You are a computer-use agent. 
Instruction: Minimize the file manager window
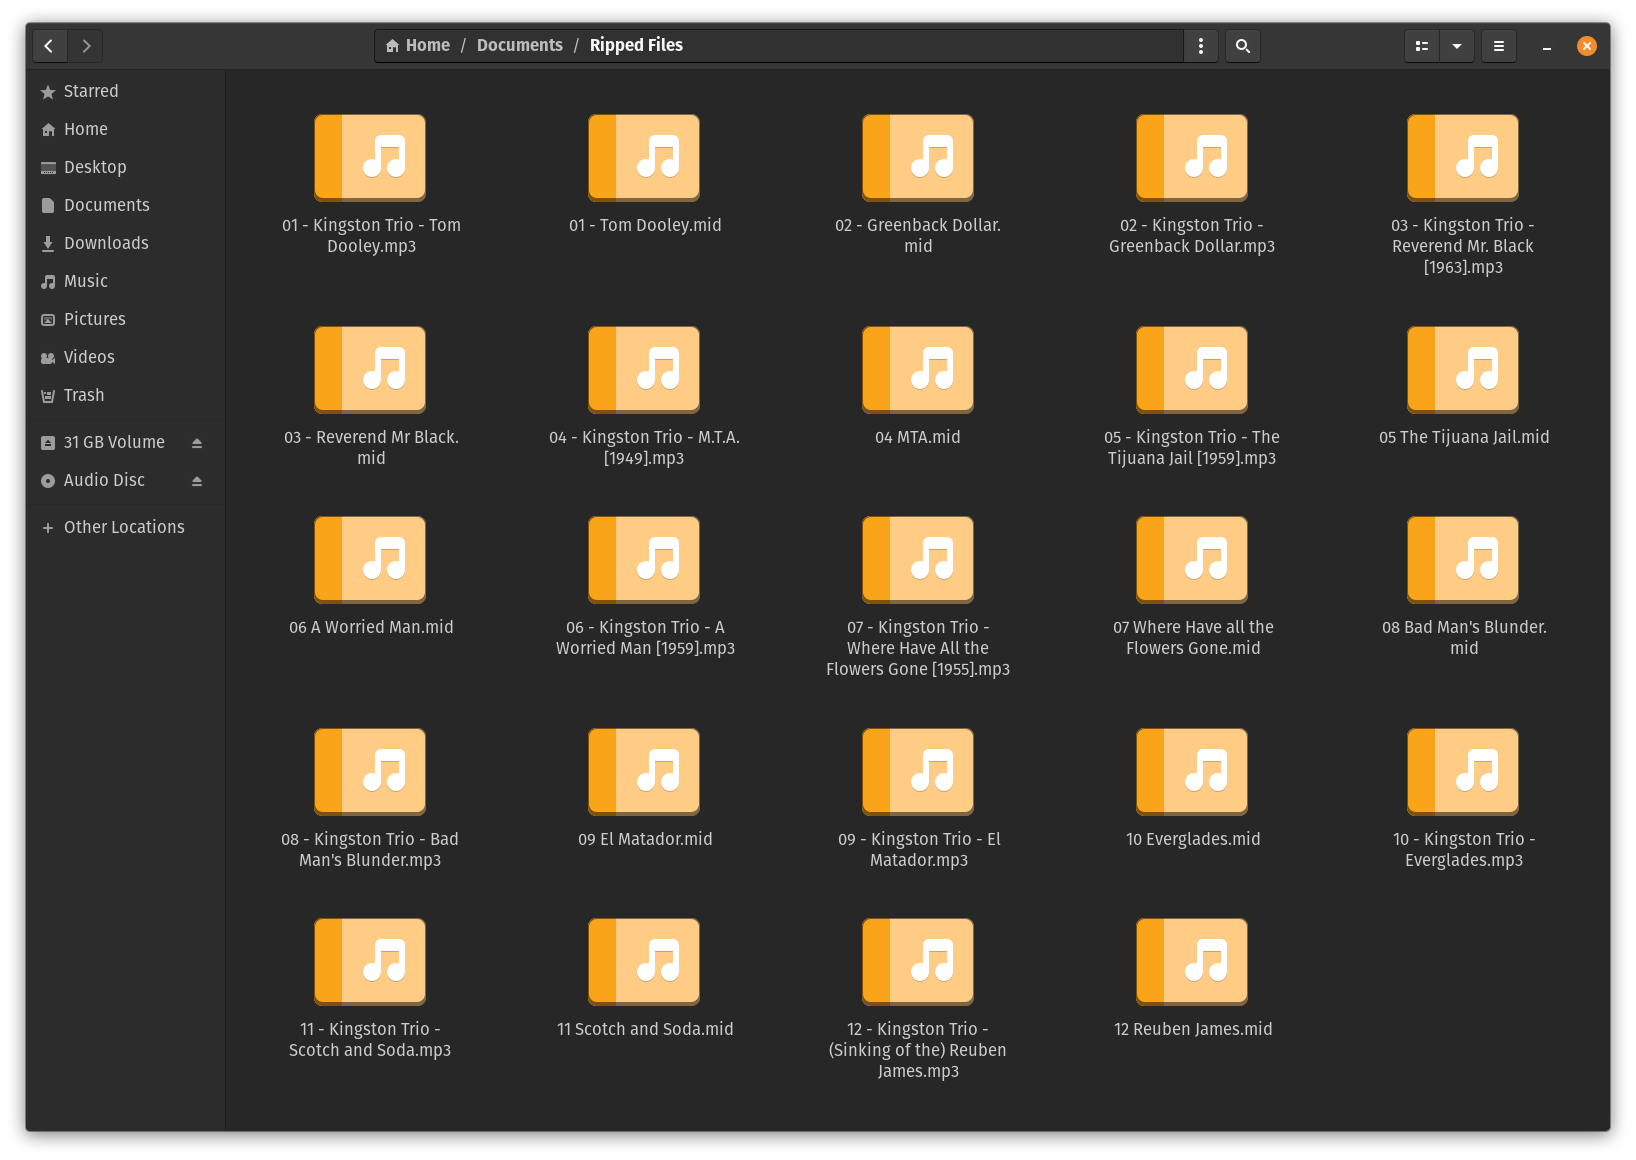(x=1547, y=46)
